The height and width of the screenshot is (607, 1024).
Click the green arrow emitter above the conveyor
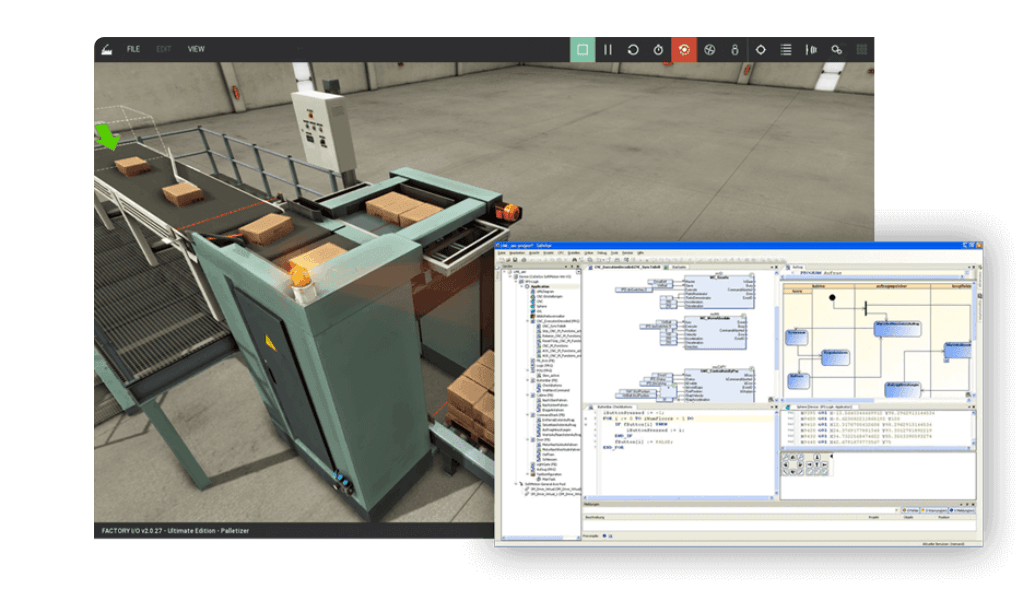tap(105, 135)
